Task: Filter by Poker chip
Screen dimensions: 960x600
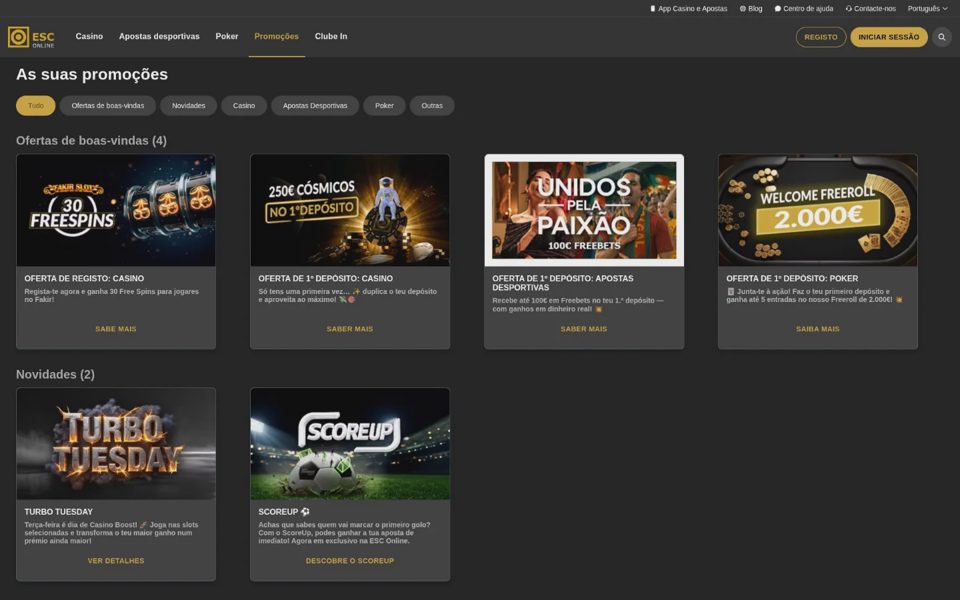Action: pyautogui.click(x=384, y=105)
